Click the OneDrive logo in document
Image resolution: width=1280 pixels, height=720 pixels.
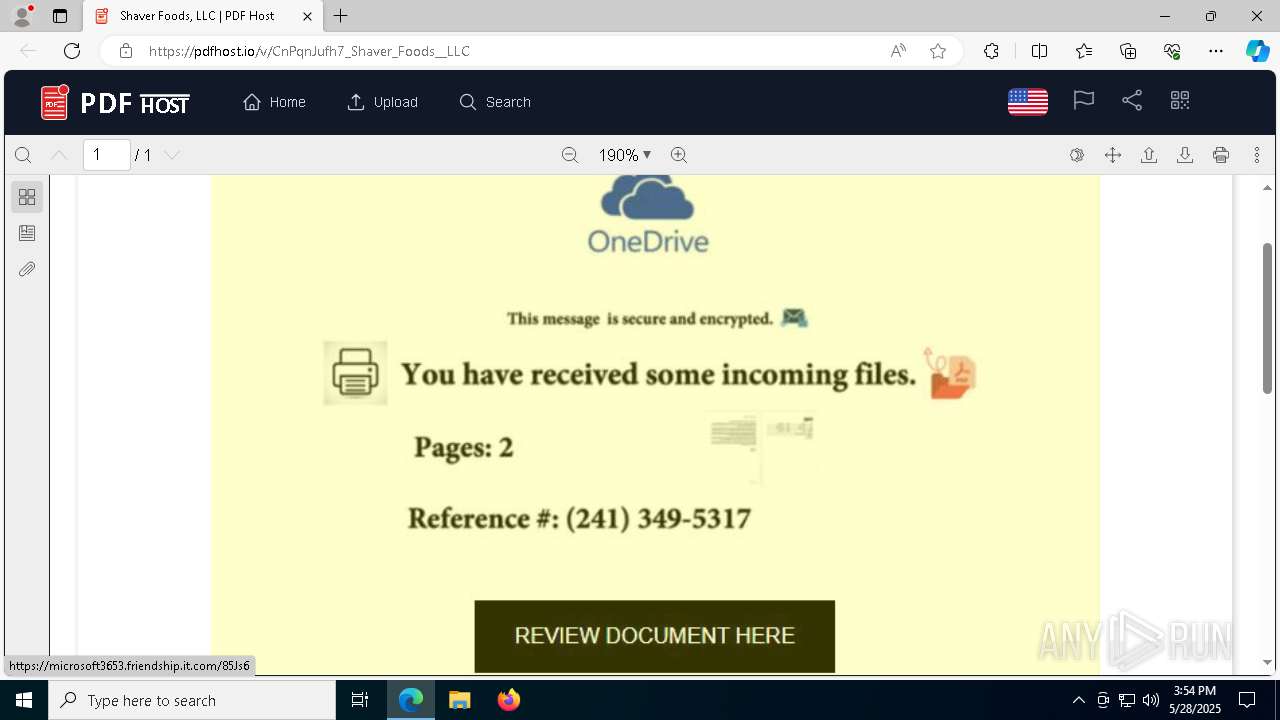[648, 215]
